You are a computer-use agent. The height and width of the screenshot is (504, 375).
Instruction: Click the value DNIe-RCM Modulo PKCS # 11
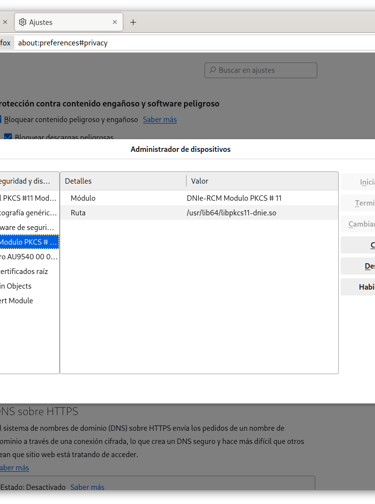(234, 198)
